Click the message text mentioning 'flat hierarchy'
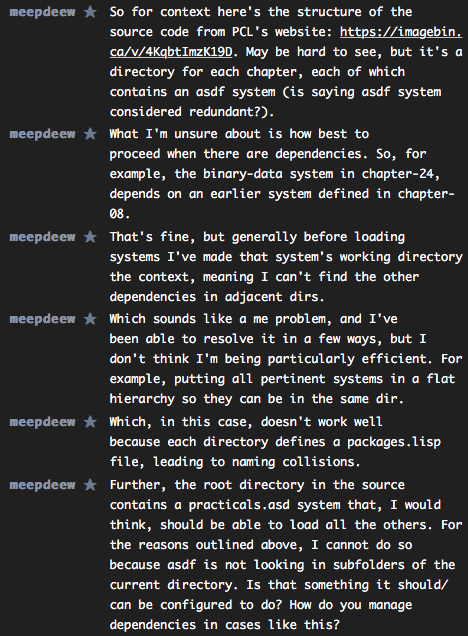Image resolution: width=468 pixels, height=636 pixels. [x=286, y=359]
